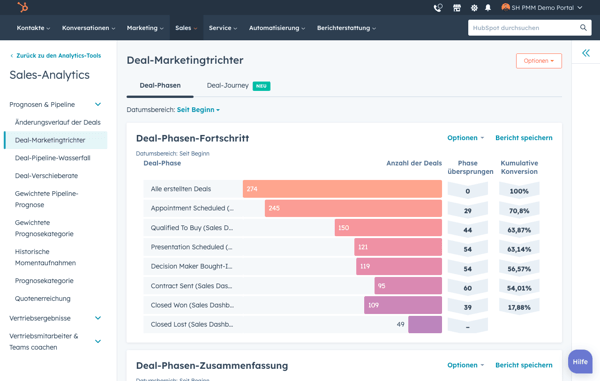Click the Closed Won bar (109)
This screenshot has width=600, height=381.
pos(403,305)
